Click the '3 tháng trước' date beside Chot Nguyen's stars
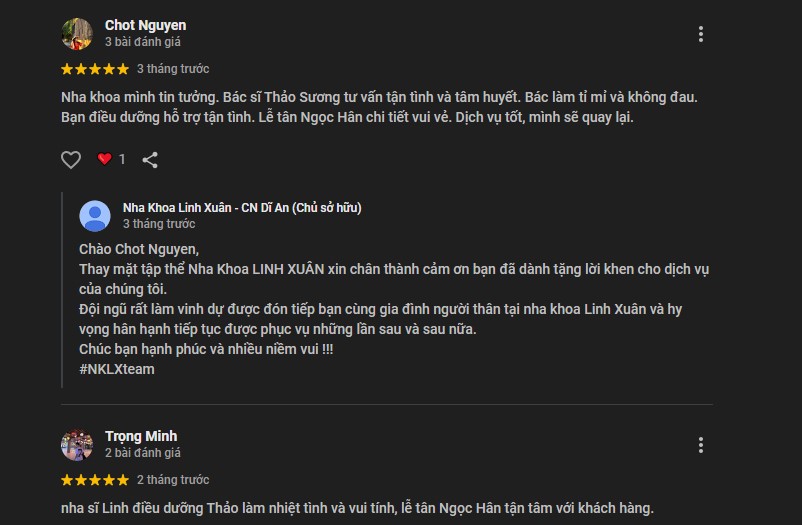Screen dimensions: 802x525 tap(173, 69)
